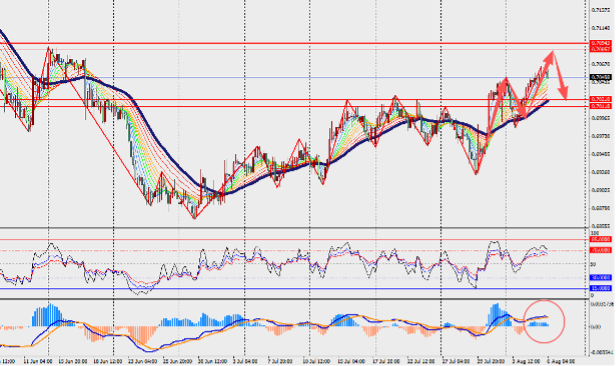Click the '15 Jul 04:00' time axis label
The image size is (616, 366).
(x=351, y=361)
